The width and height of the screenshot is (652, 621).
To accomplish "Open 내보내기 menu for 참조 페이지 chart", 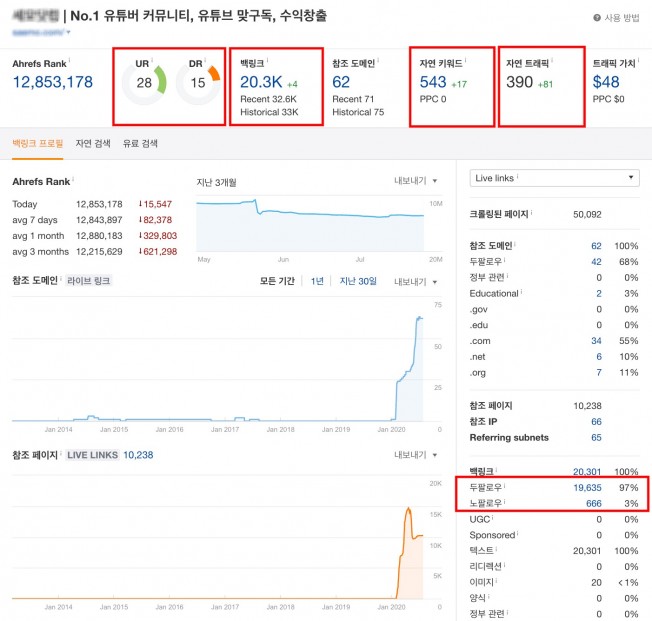I will tap(415, 455).
